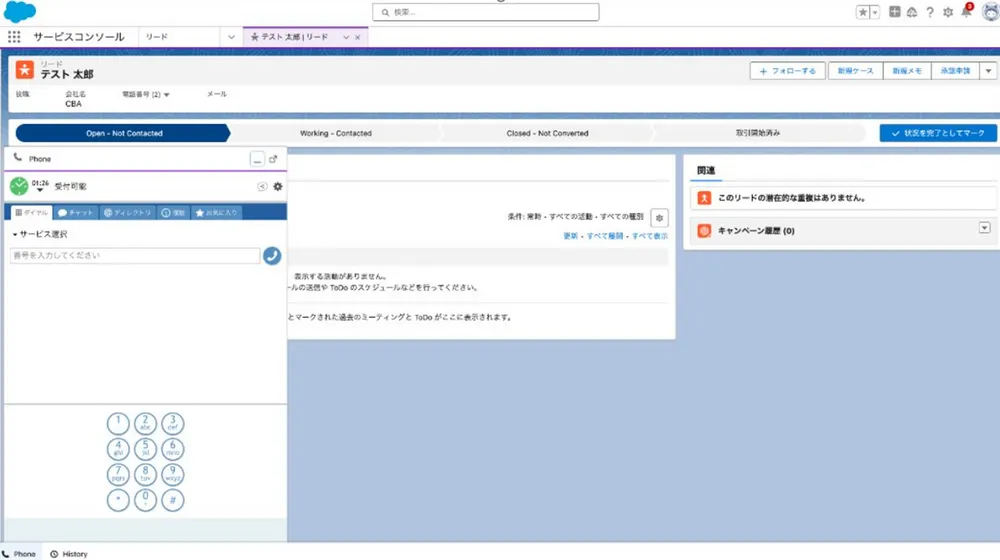Screen dimensions: 1000x560
Task: Click the フォローする button
Action: point(788,71)
